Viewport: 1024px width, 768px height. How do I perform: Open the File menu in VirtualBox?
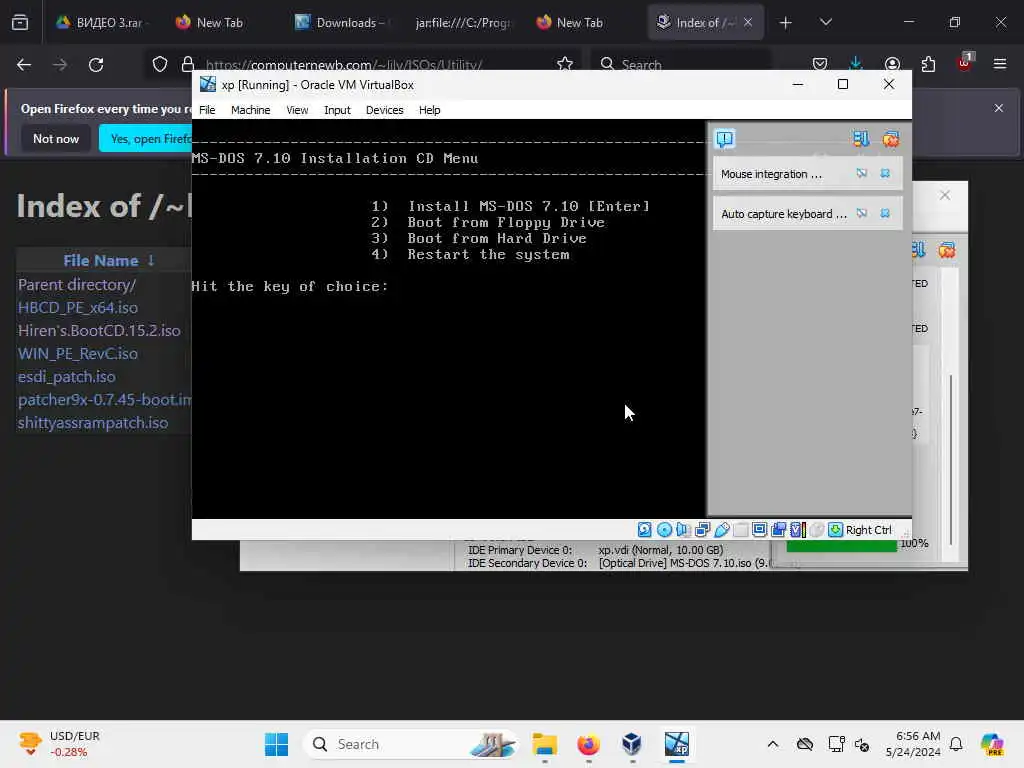[207, 110]
